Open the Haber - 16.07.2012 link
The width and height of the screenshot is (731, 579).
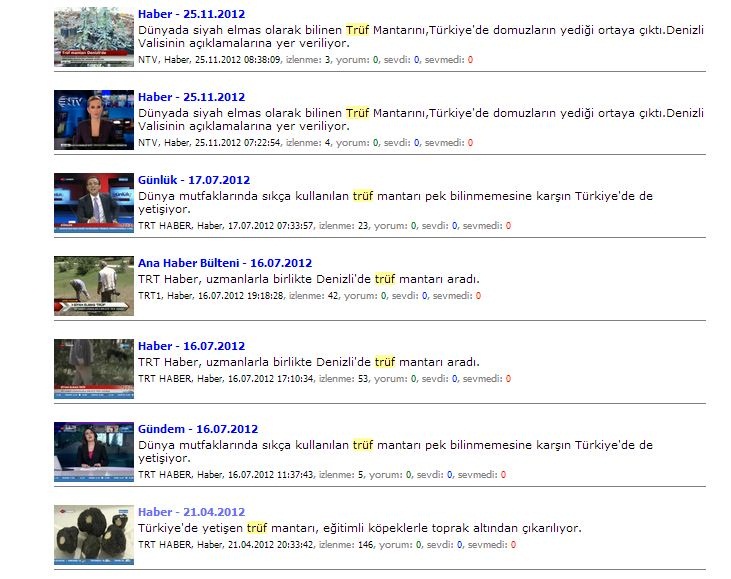tap(191, 346)
